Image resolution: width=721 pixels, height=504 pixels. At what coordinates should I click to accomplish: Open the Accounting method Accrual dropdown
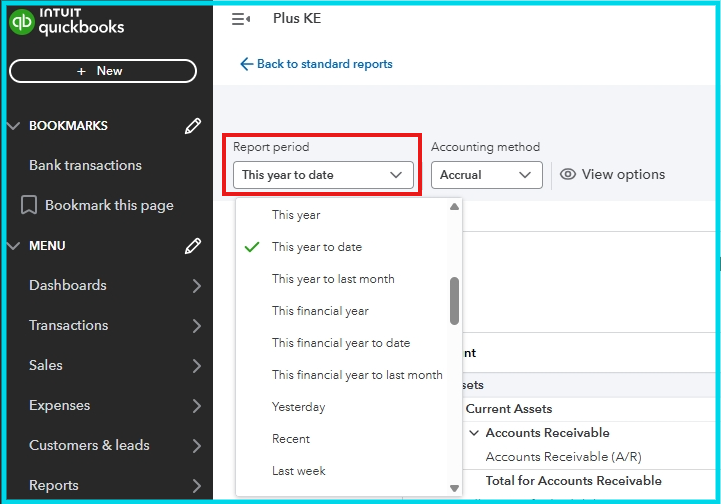pos(487,175)
